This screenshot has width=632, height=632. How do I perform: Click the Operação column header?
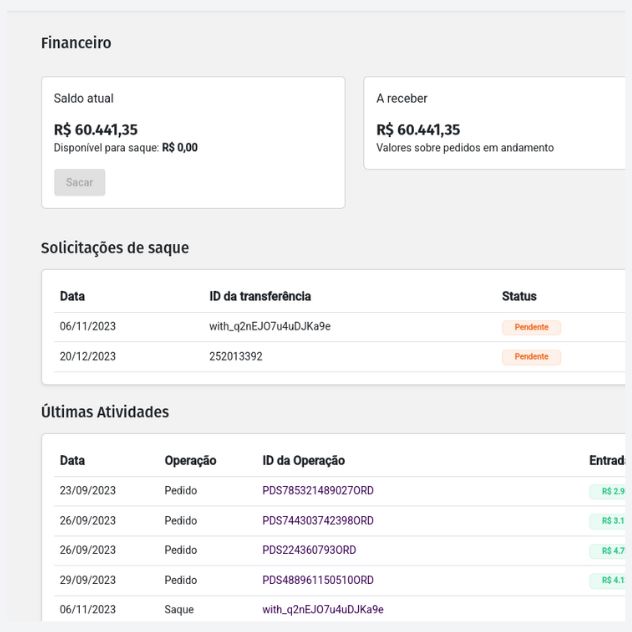coord(190,461)
